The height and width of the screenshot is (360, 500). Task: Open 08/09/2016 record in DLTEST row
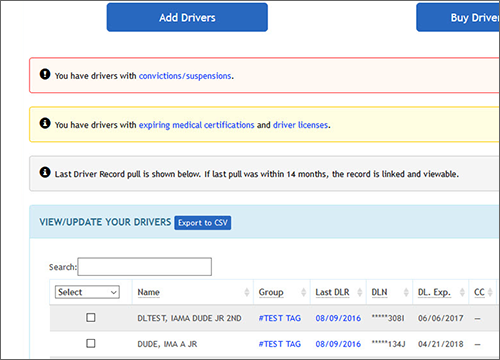point(338,318)
